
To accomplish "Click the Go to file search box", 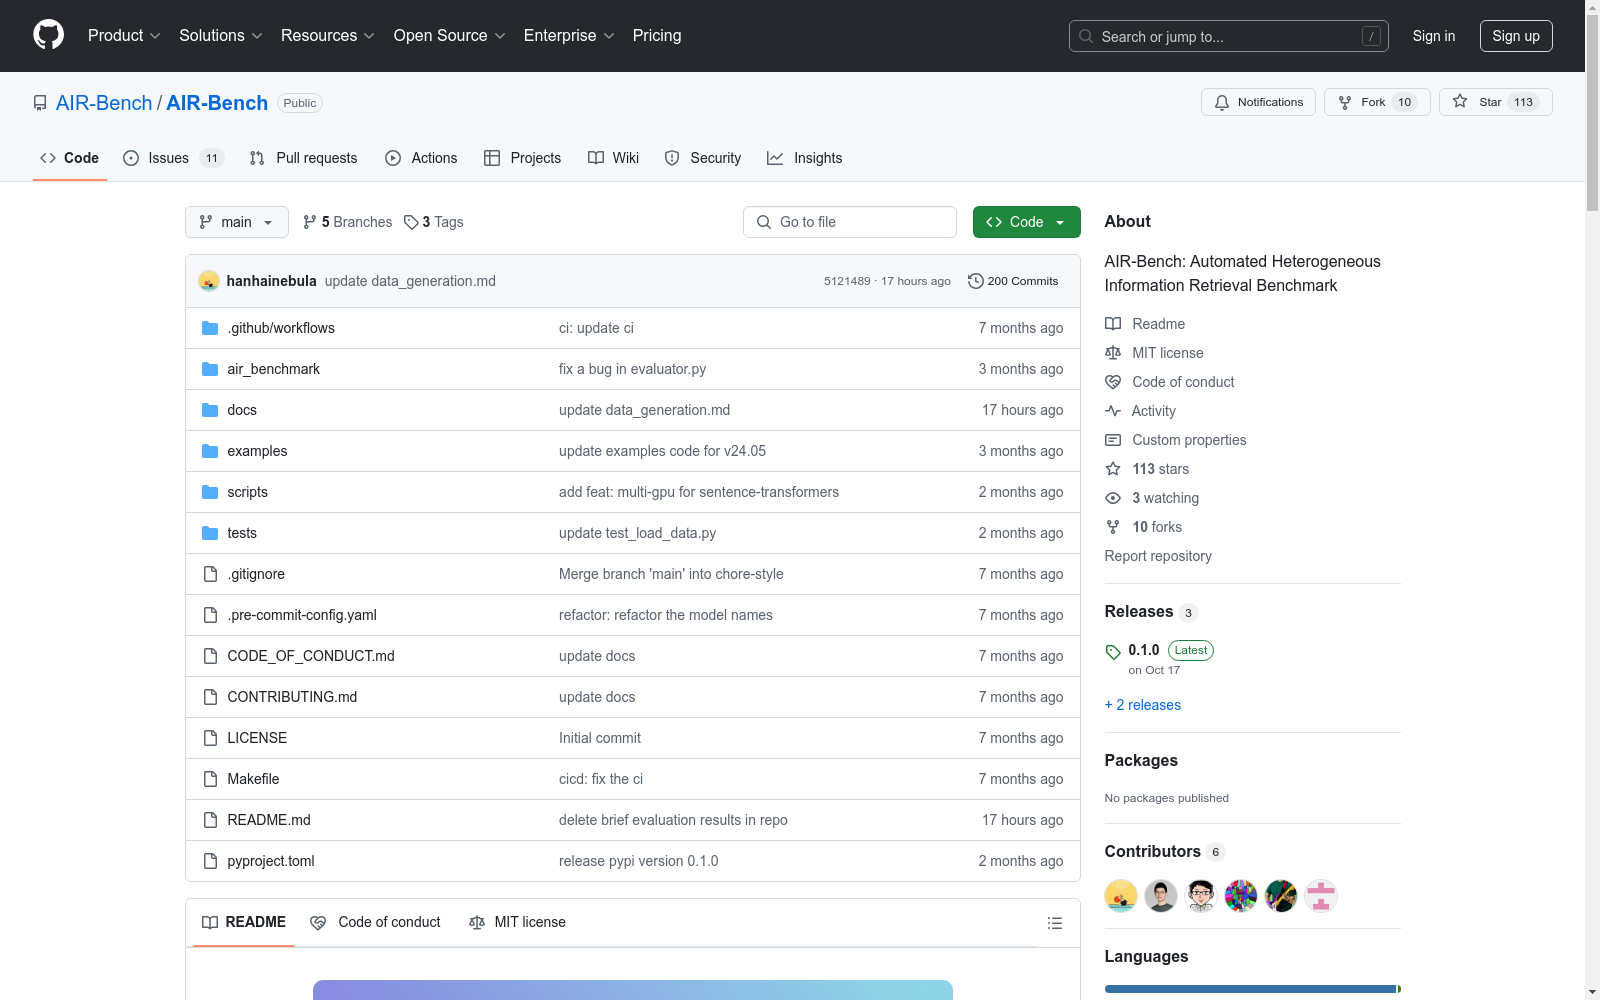I will click(x=850, y=222).
